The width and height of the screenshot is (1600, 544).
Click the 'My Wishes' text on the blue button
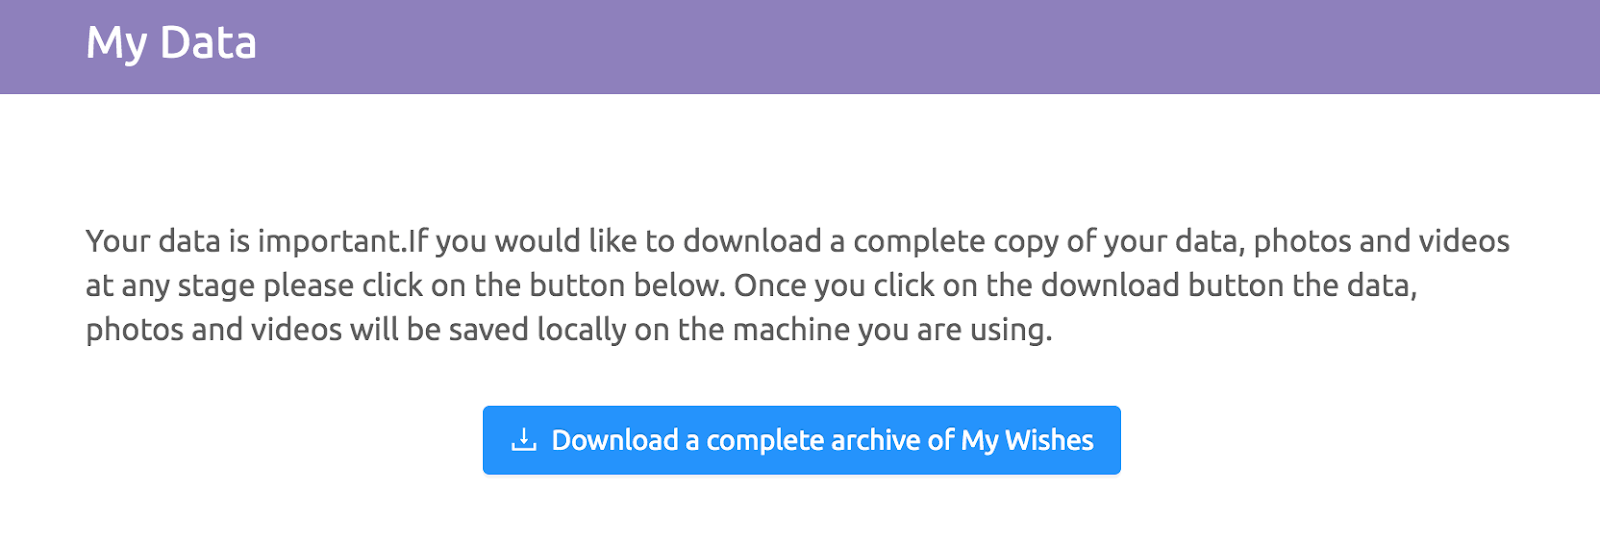click(x=1027, y=440)
